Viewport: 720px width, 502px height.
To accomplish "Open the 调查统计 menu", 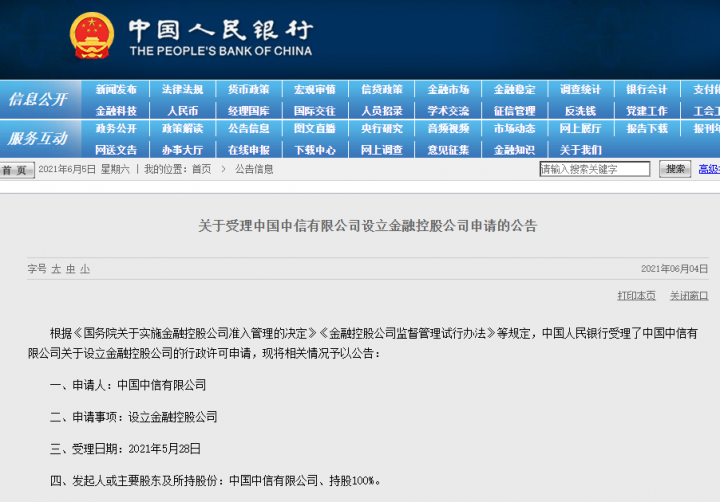I will [580, 90].
